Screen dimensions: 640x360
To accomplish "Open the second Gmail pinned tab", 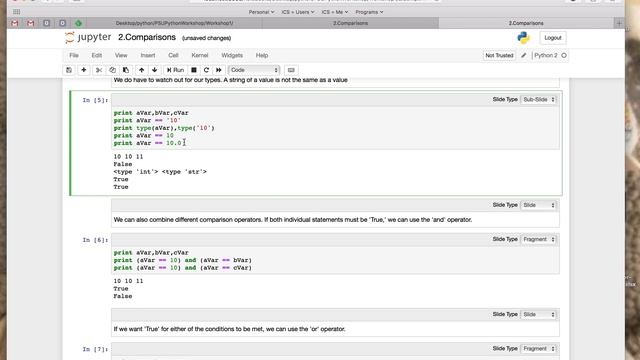I will tap(30, 23).
